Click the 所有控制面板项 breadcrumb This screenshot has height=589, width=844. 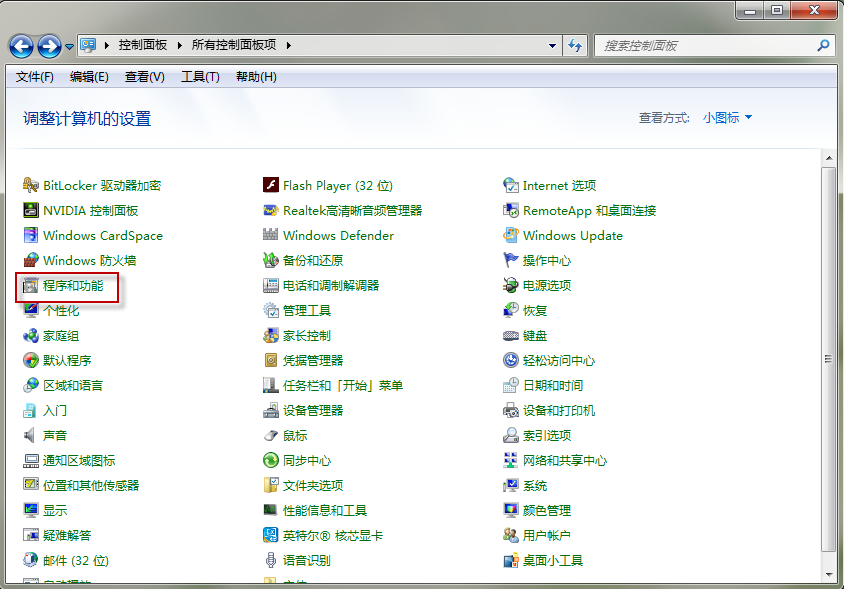[234, 45]
